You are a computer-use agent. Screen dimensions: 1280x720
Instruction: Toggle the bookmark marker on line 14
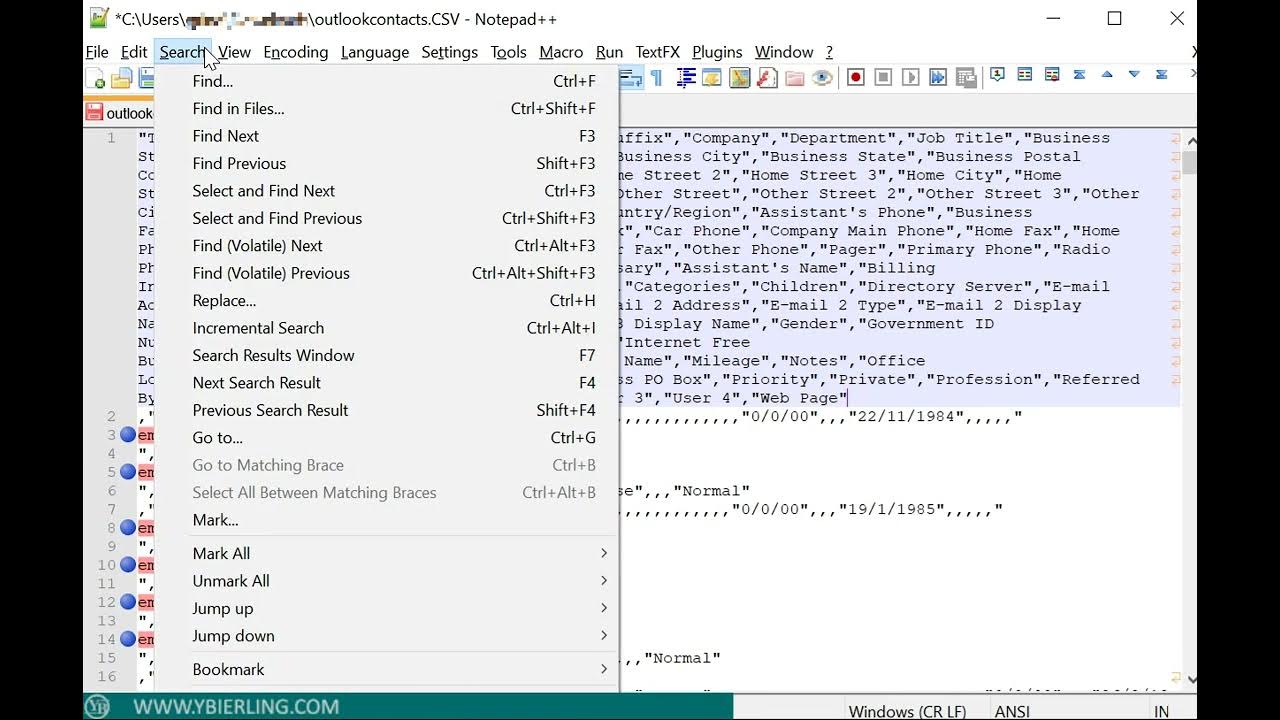128,639
